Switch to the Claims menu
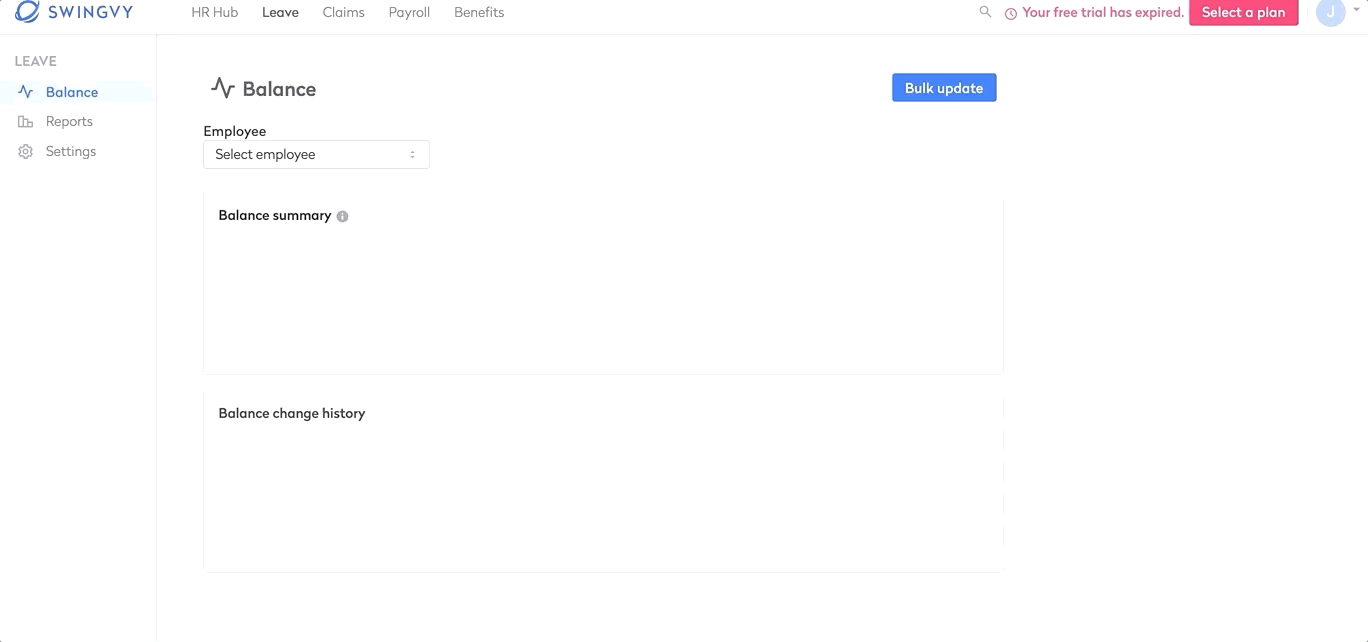The width and height of the screenshot is (1368, 642). 343,12
